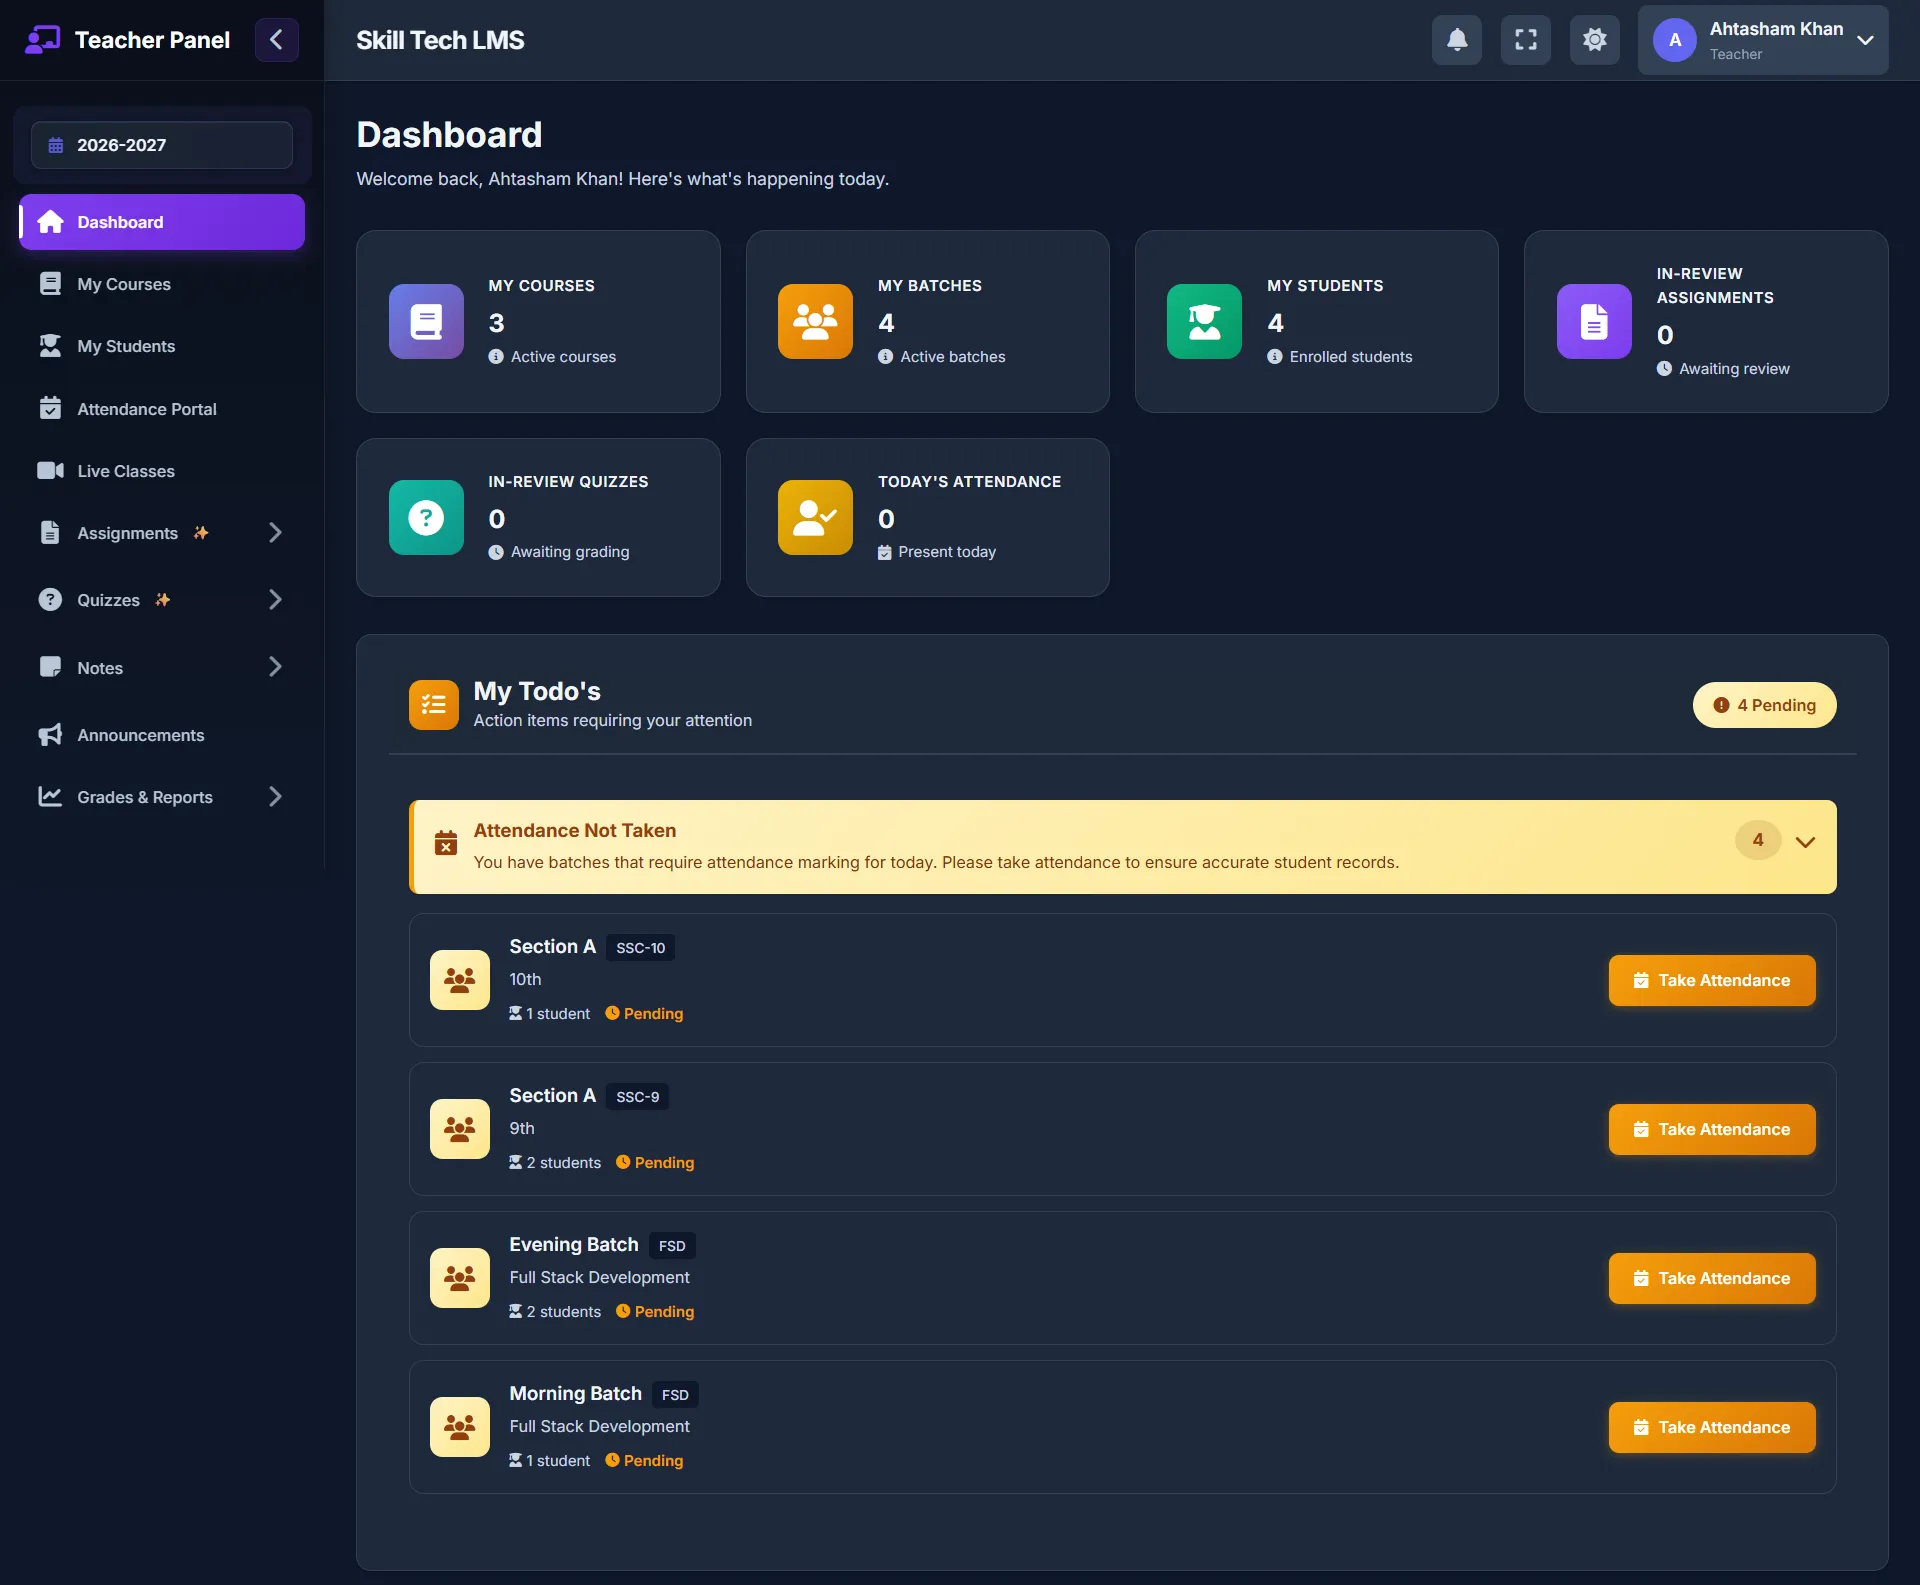Click In-Review Assignments document icon

[1594, 322]
